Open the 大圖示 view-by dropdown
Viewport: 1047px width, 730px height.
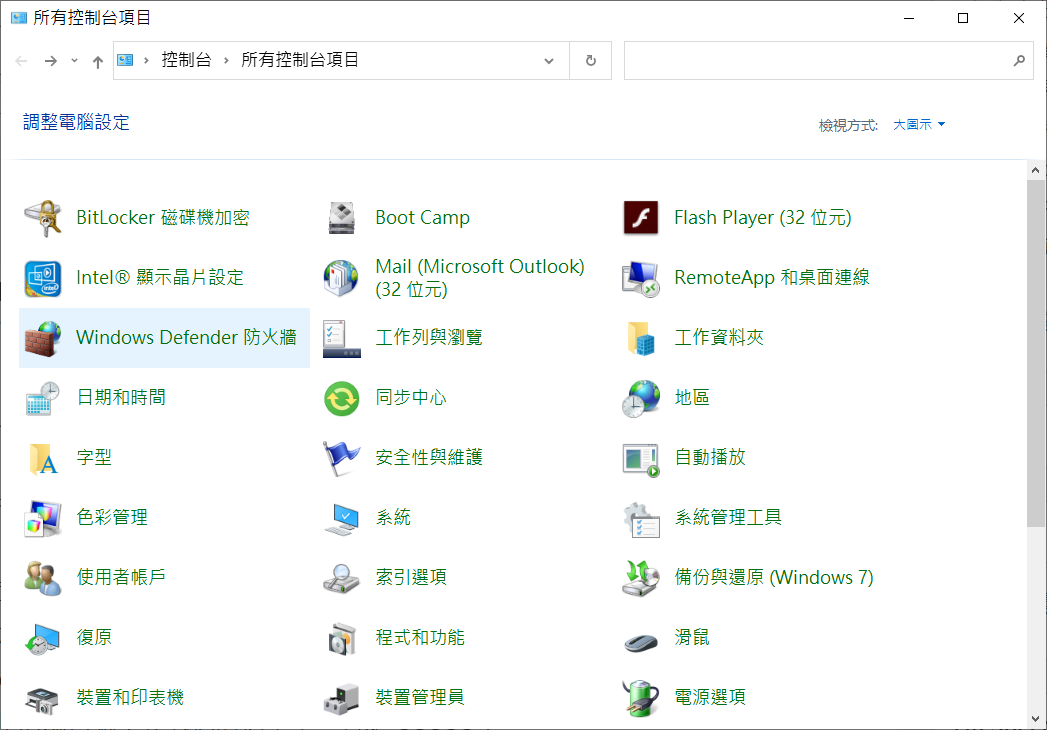click(919, 124)
